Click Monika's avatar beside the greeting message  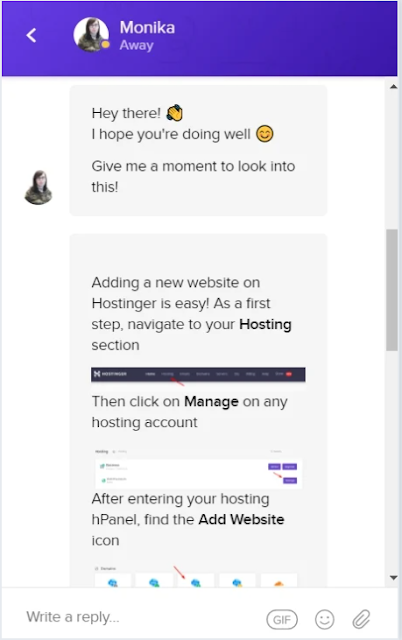[38, 187]
